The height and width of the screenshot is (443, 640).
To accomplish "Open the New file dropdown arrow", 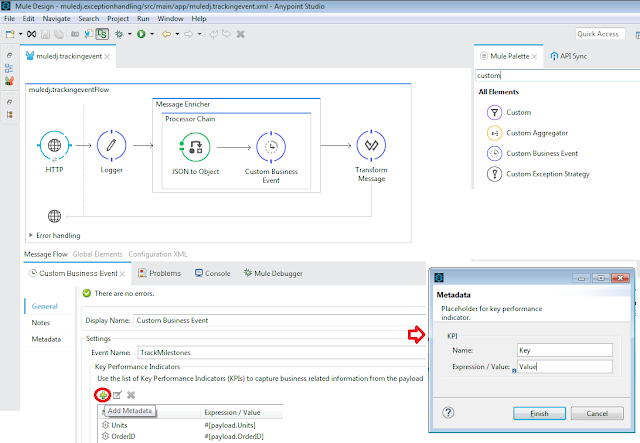I will (20, 34).
